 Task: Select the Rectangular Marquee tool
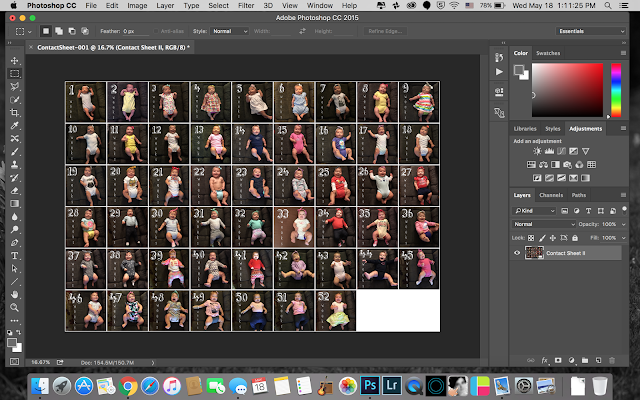pyautogui.click(x=15, y=74)
